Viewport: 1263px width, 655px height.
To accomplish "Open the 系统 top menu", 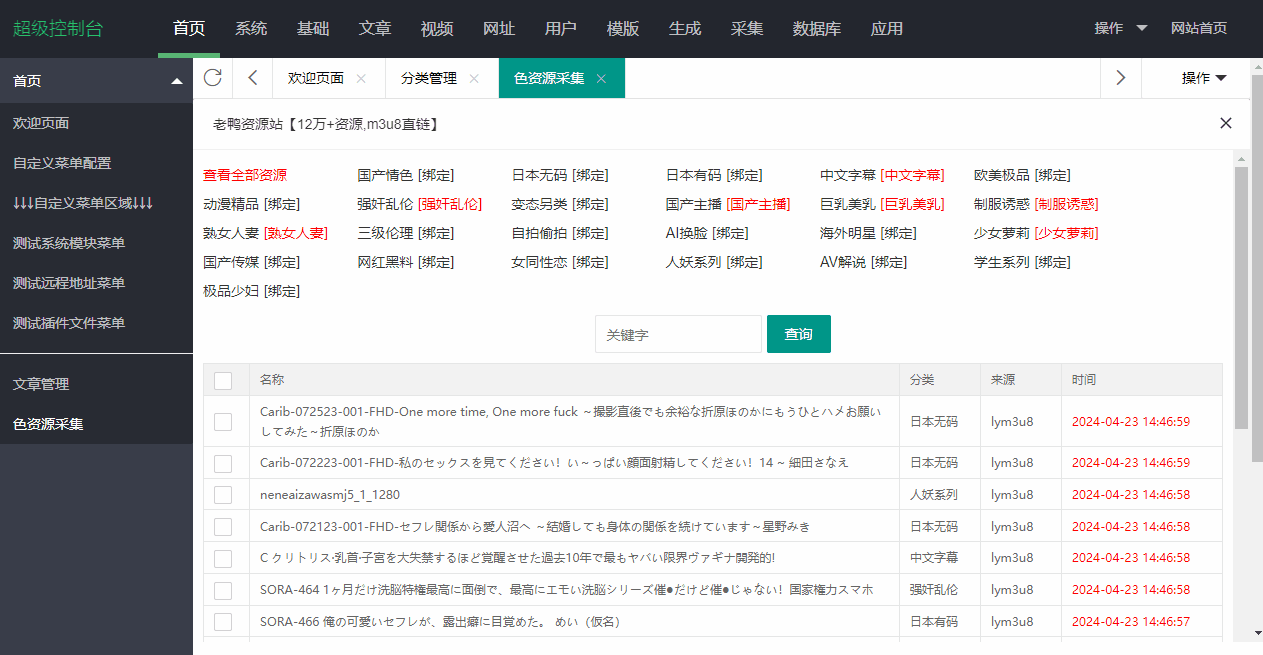I will pos(251,28).
